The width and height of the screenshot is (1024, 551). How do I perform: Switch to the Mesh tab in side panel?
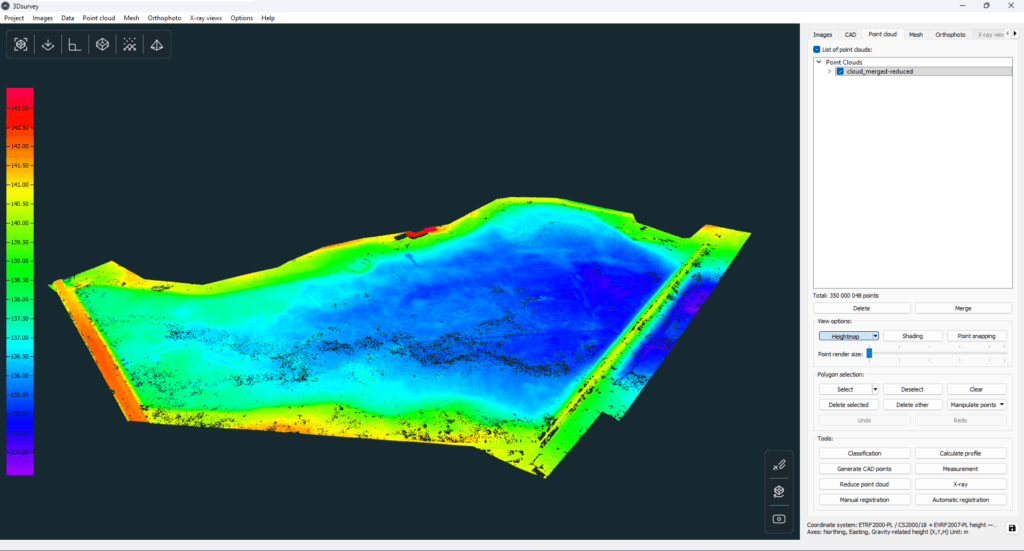pyautogui.click(x=916, y=35)
